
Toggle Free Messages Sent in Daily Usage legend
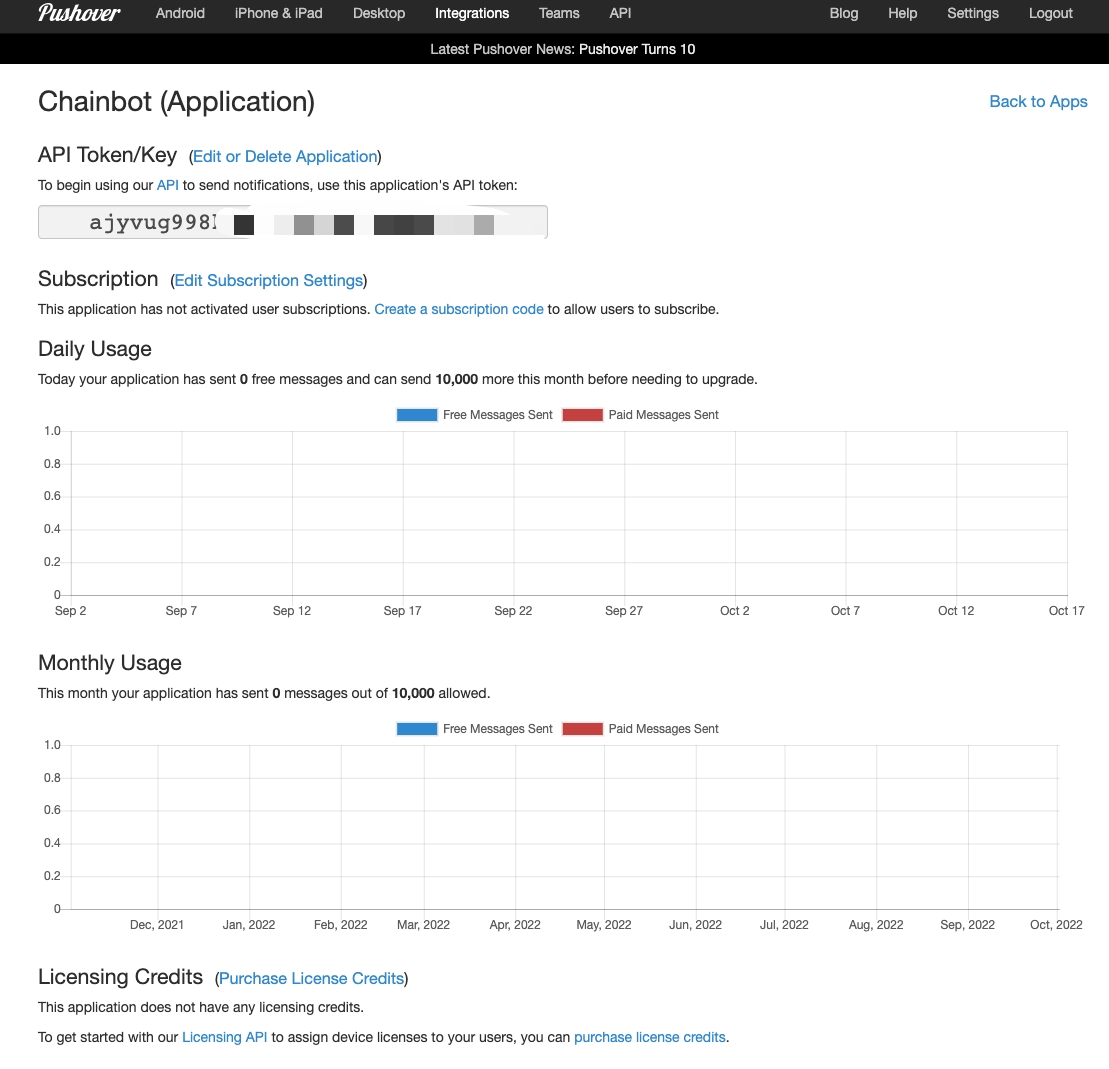[475, 415]
